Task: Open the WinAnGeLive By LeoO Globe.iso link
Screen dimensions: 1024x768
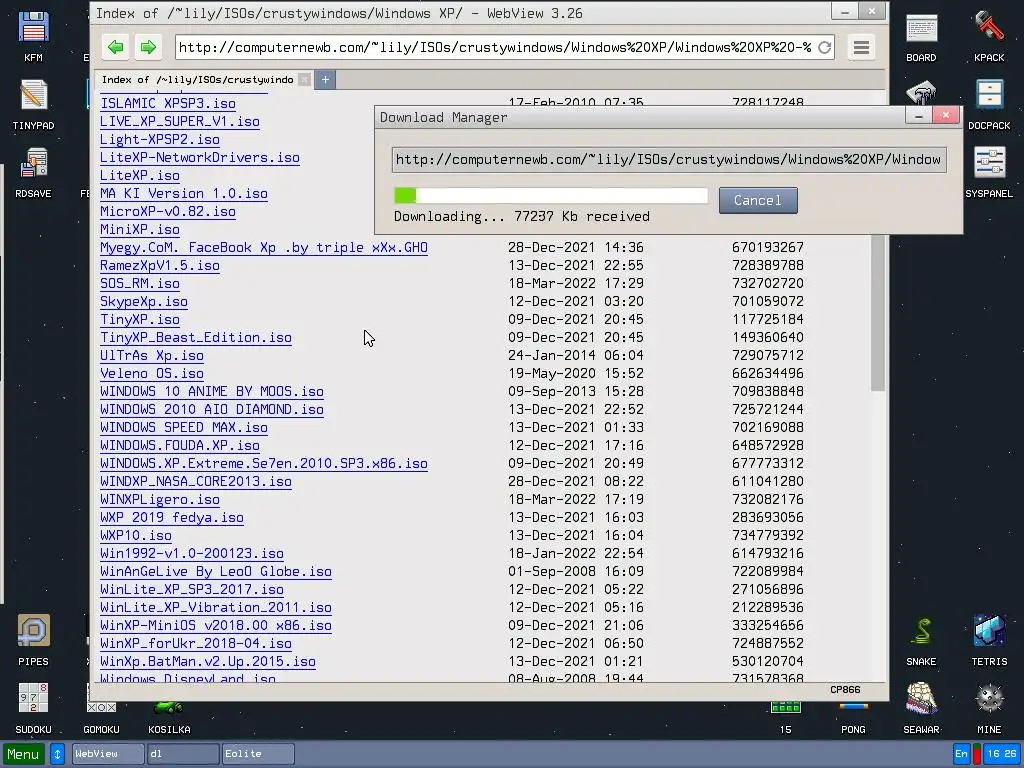Action: pyautogui.click(x=216, y=571)
